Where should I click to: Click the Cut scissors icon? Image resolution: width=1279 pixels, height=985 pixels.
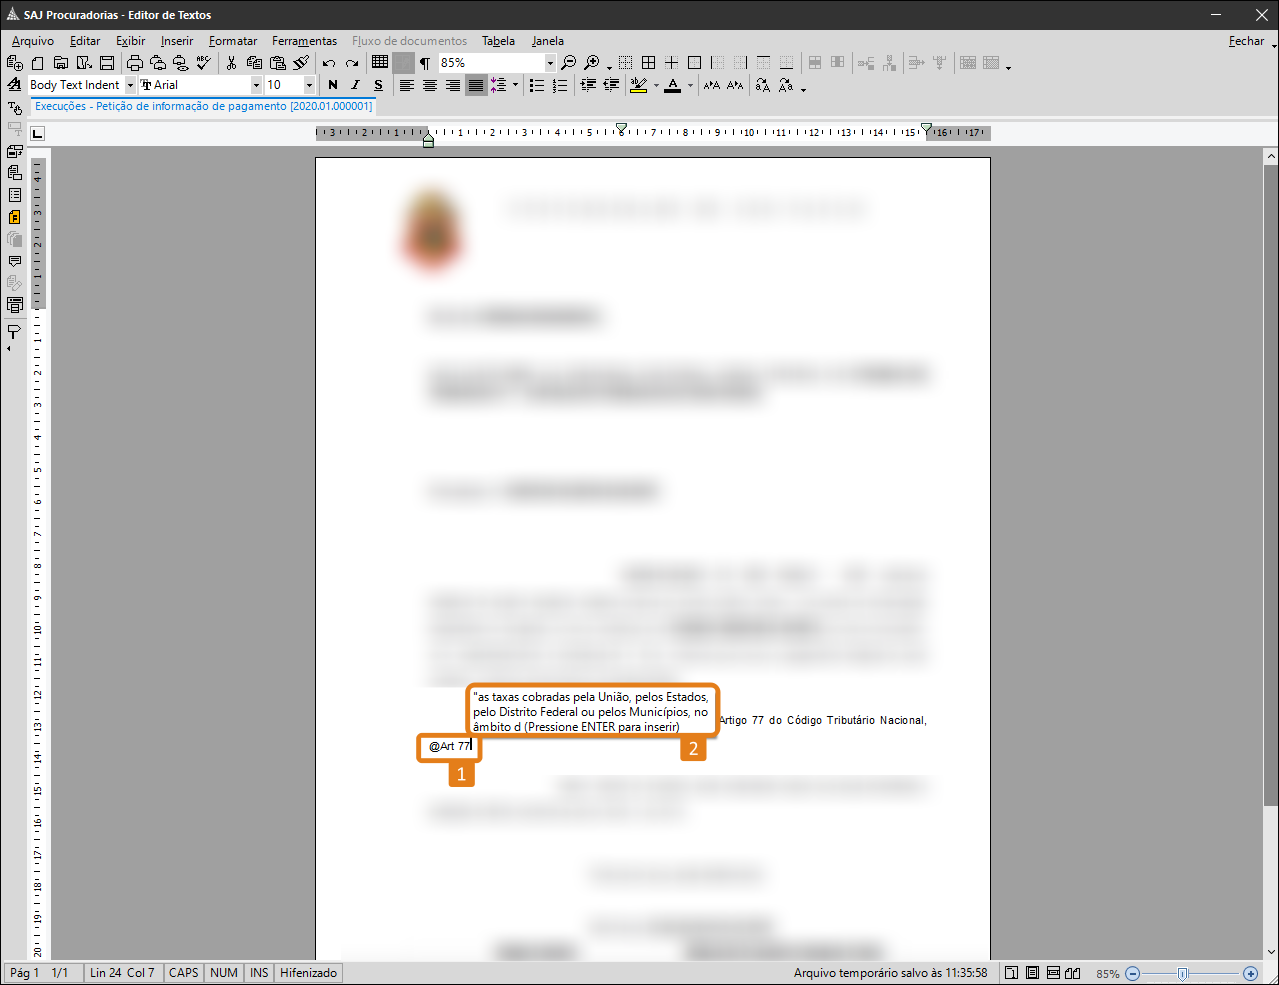coord(231,63)
